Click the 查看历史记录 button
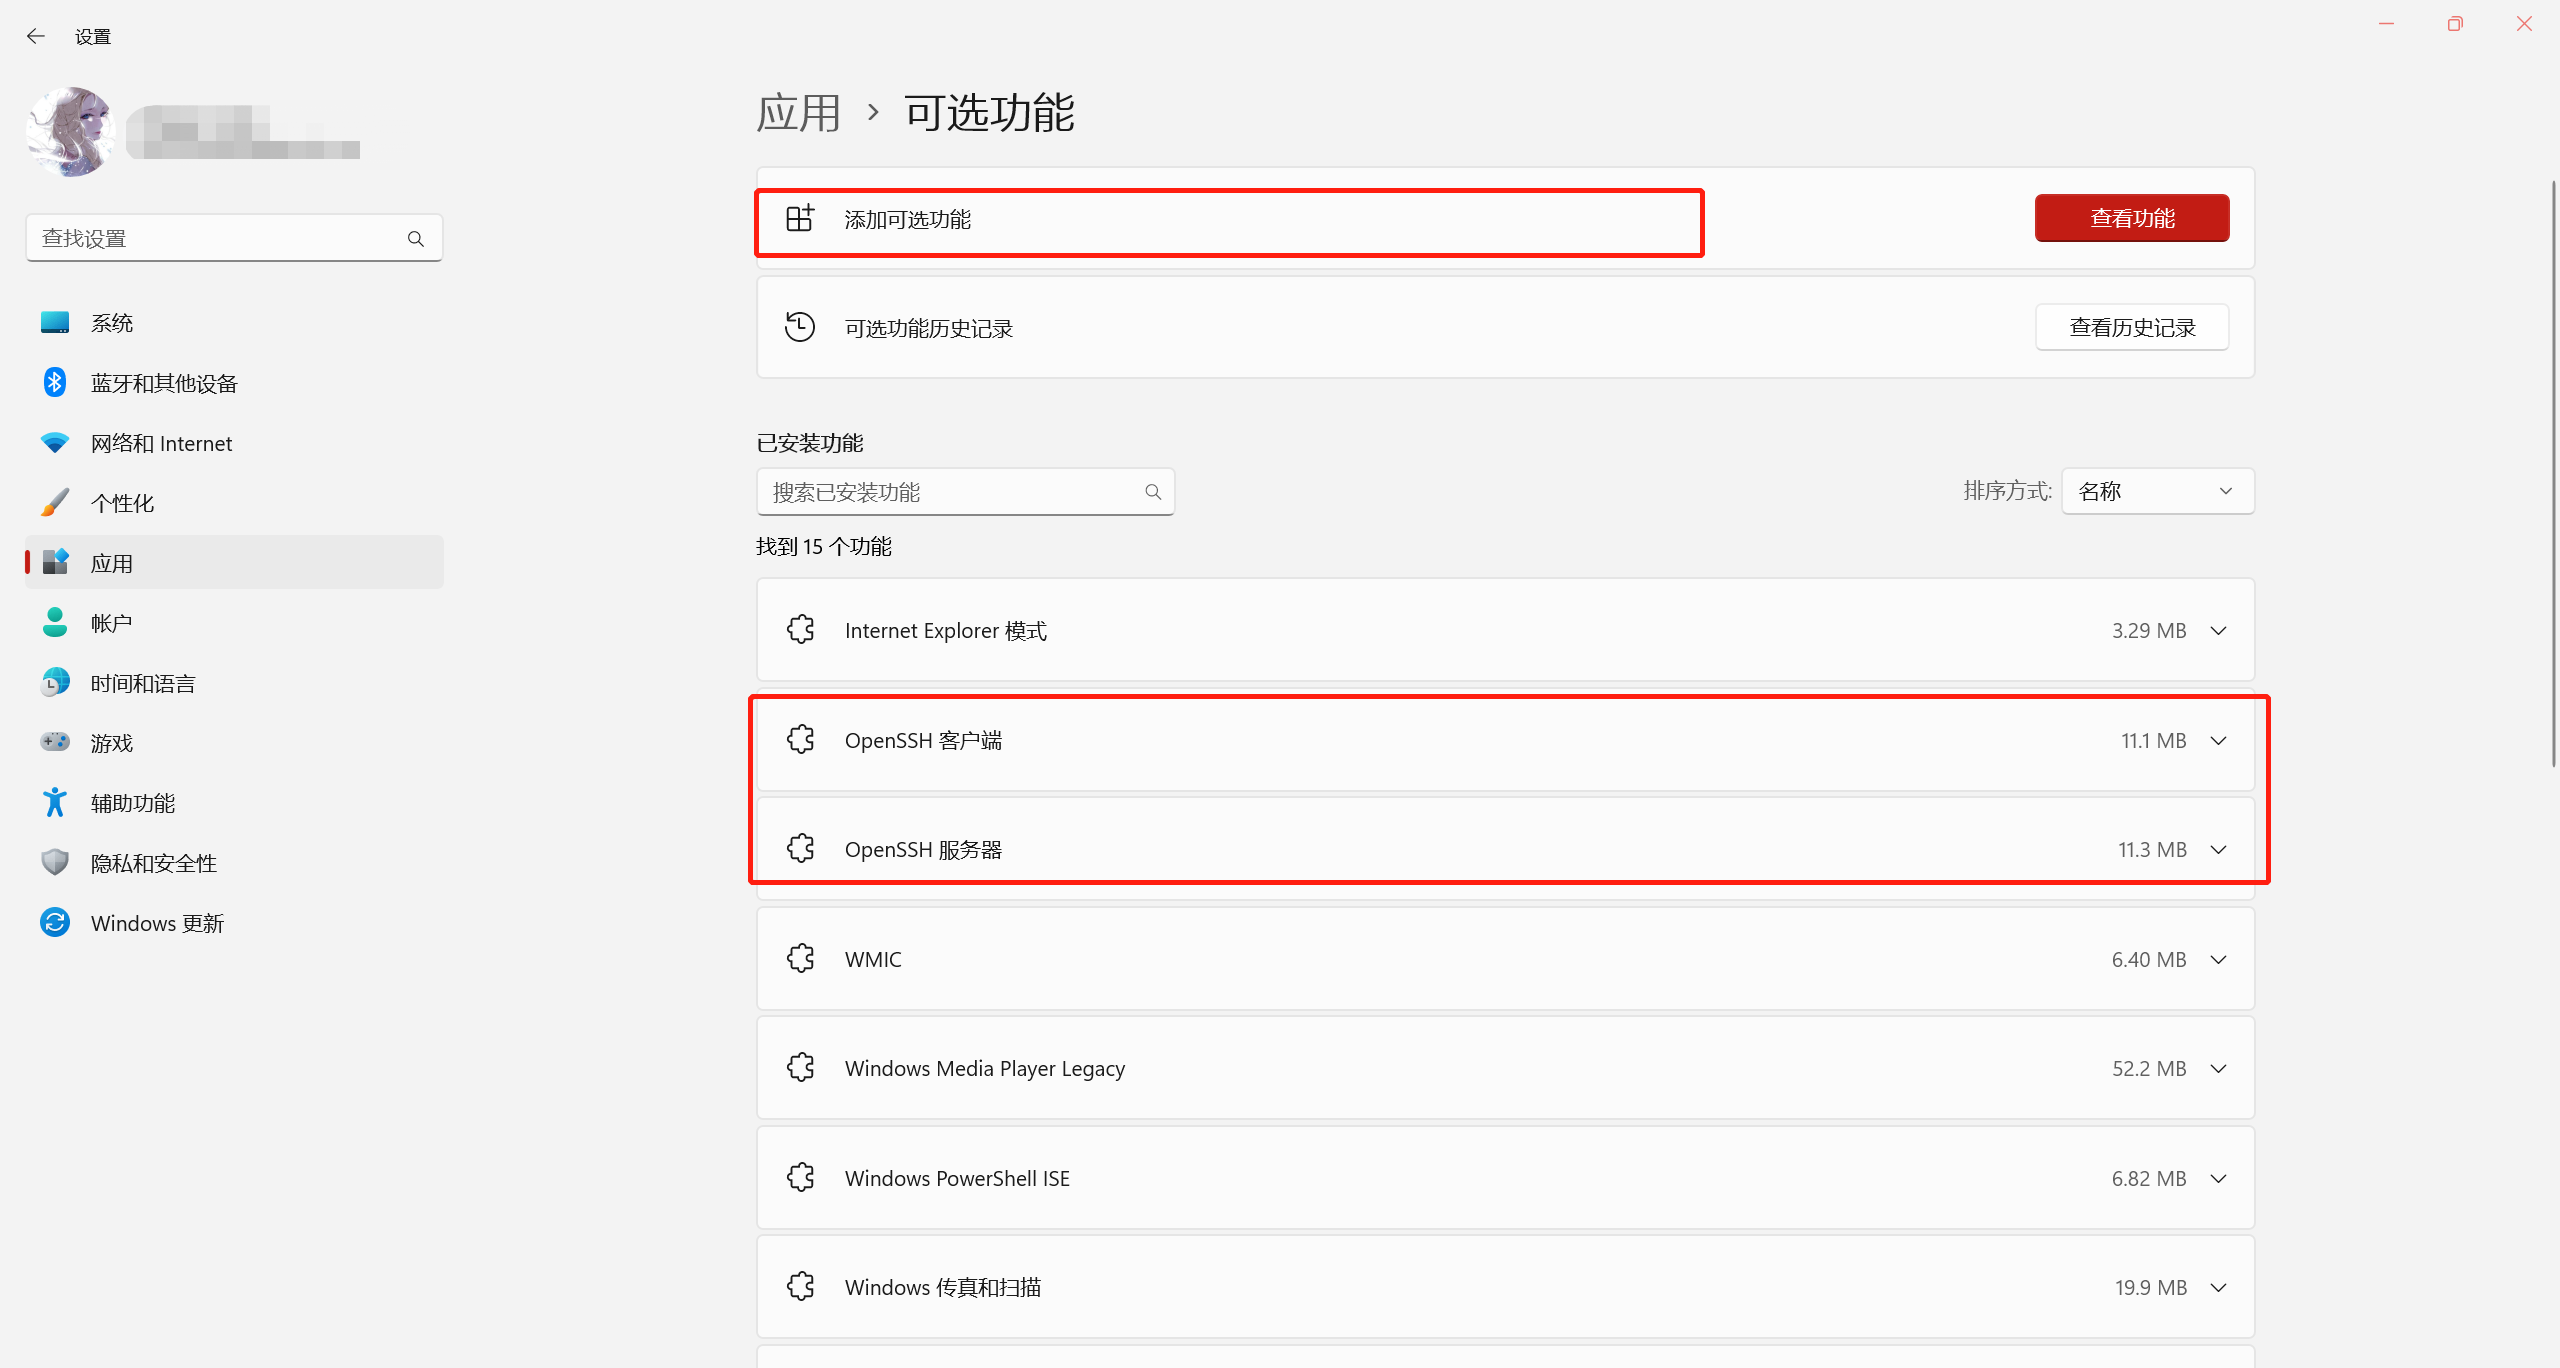Screen dimensions: 2560x1368 point(2132,327)
